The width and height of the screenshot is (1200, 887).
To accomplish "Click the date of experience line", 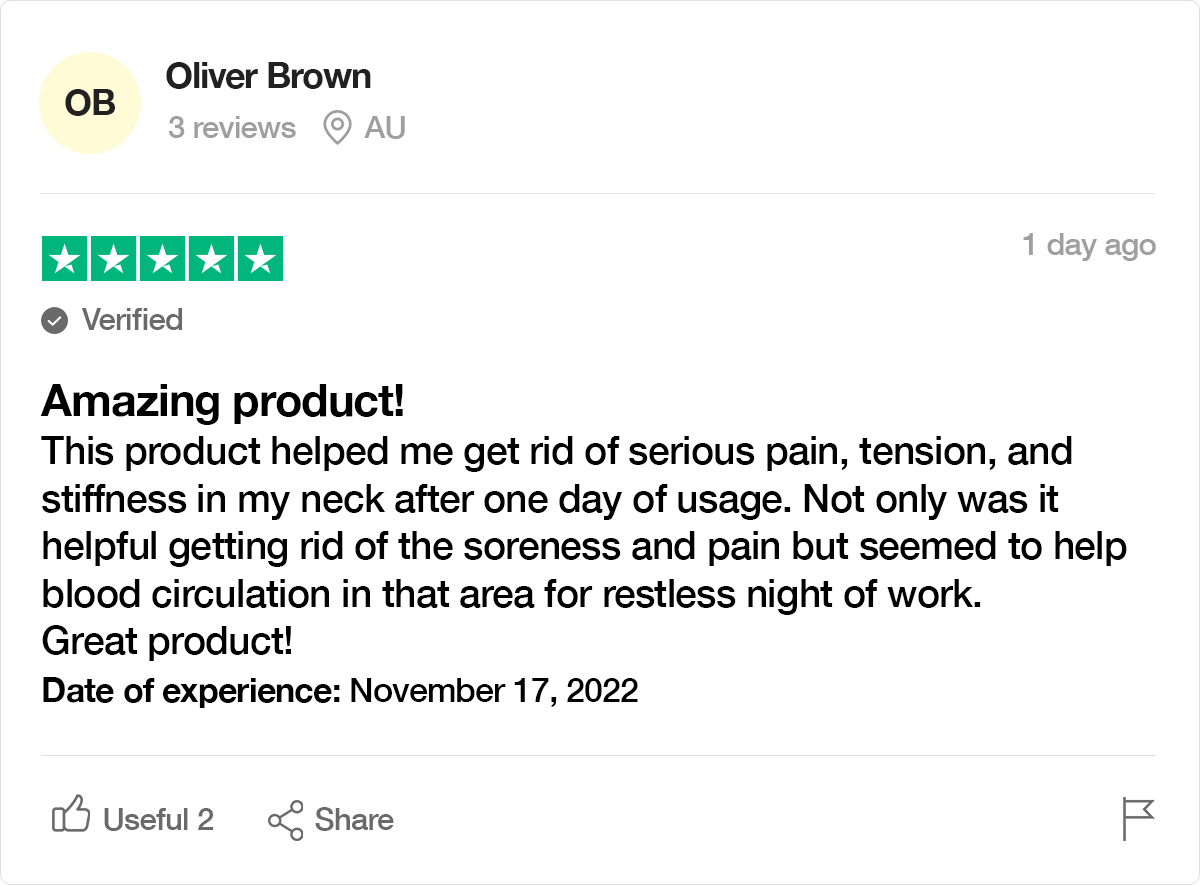I will click(x=340, y=691).
